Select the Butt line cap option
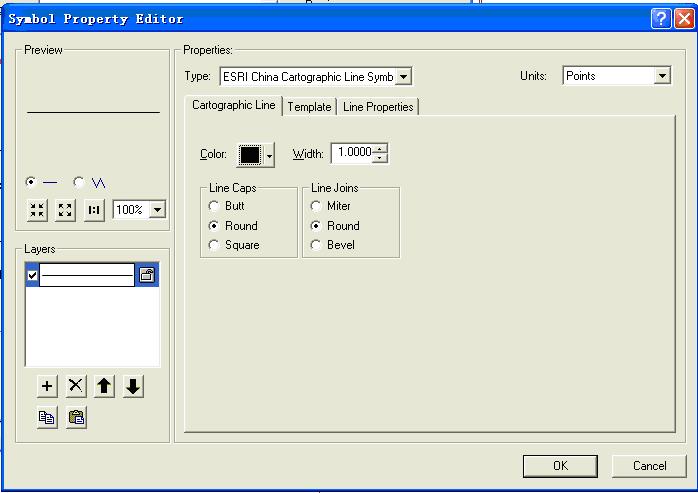The height and width of the screenshot is (493, 698). (214, 206)
